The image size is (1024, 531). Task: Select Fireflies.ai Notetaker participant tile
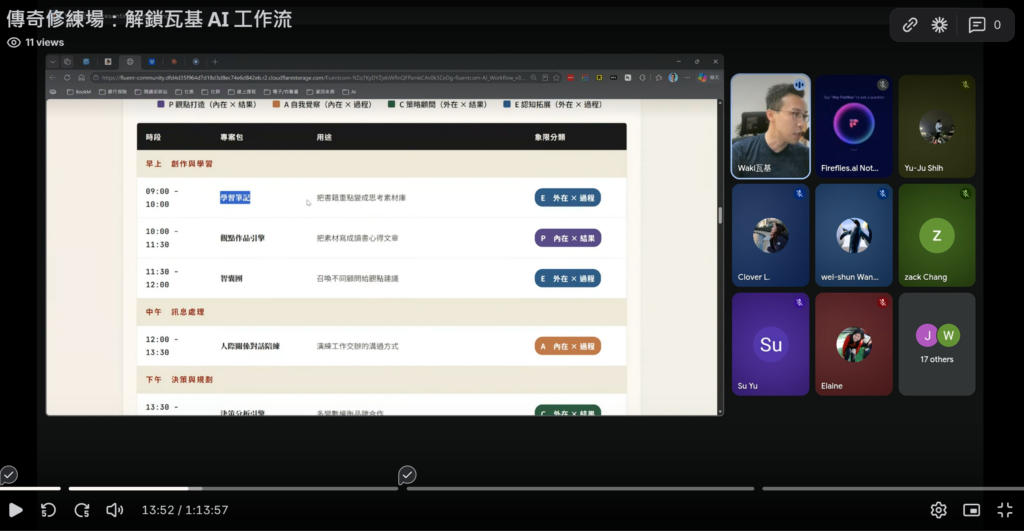[x=854, y=125]
